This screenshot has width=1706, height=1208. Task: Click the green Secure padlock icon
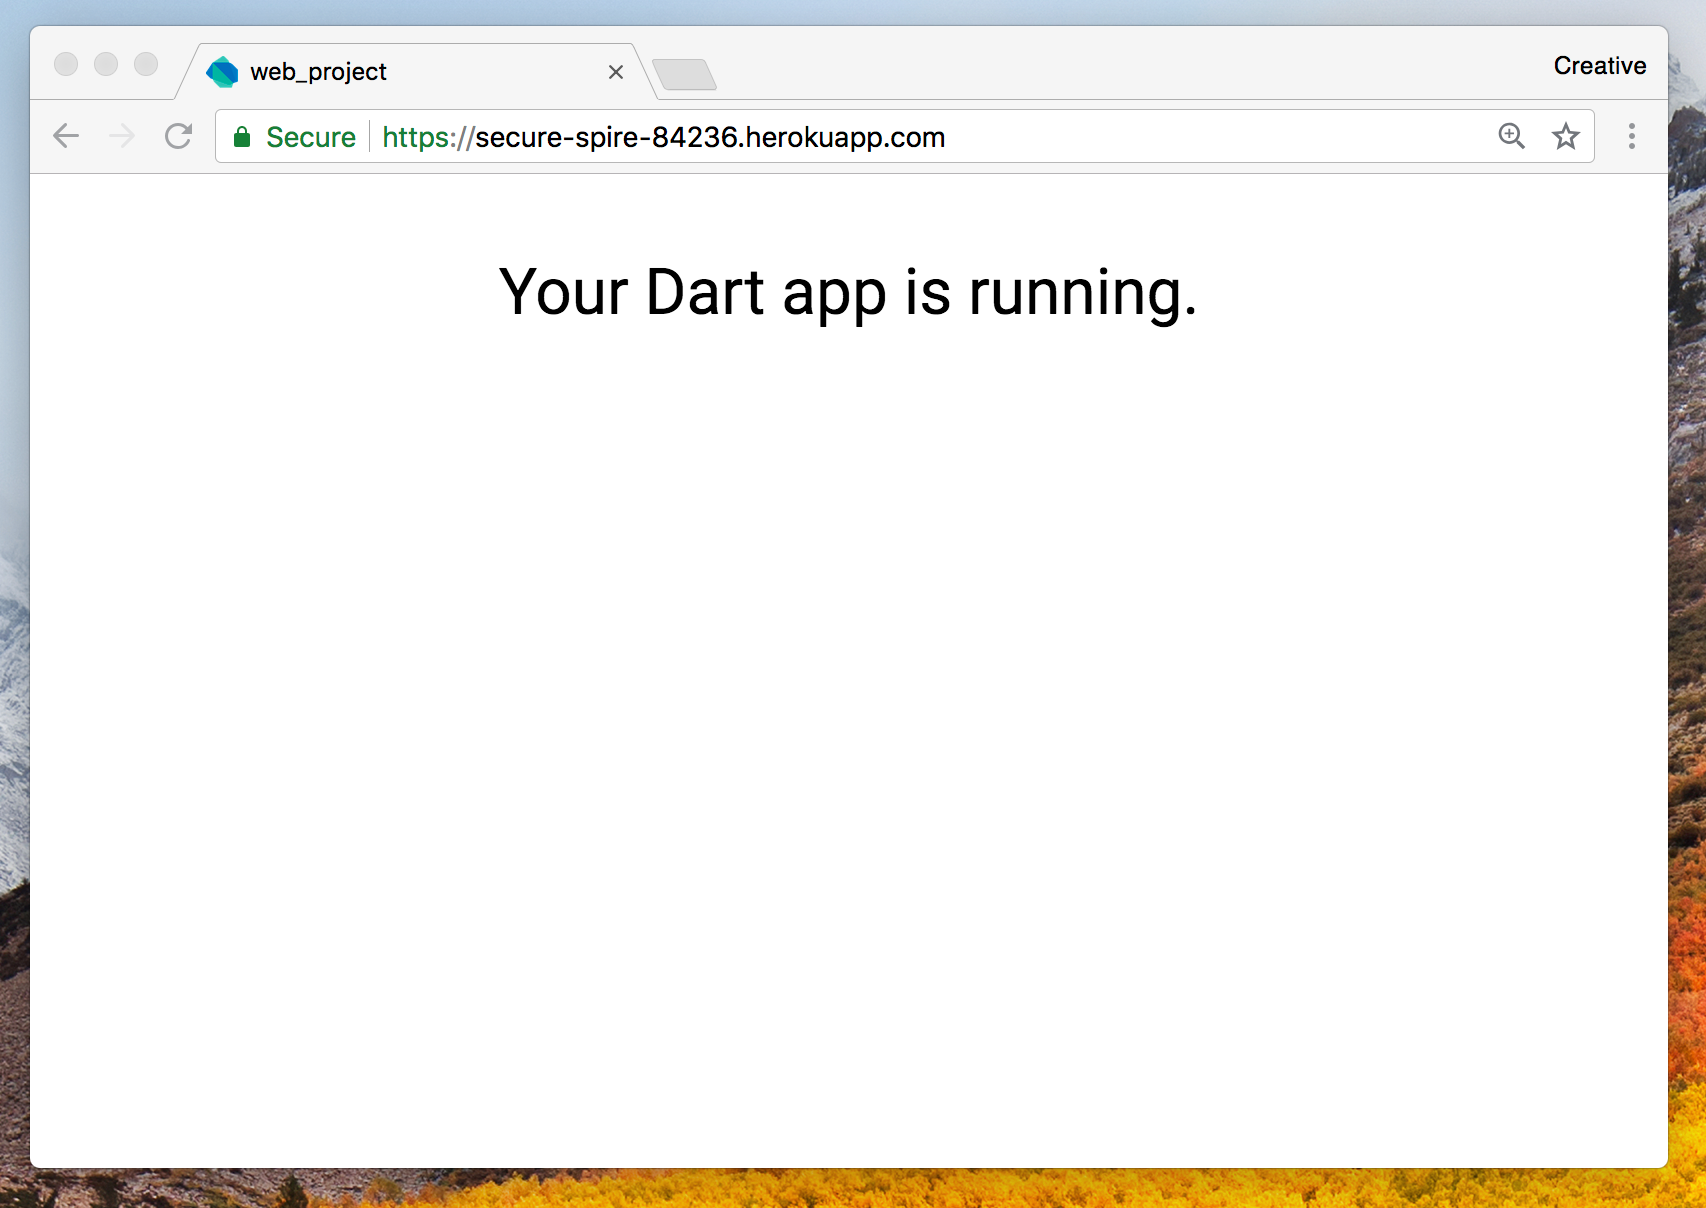click(242, 137)
